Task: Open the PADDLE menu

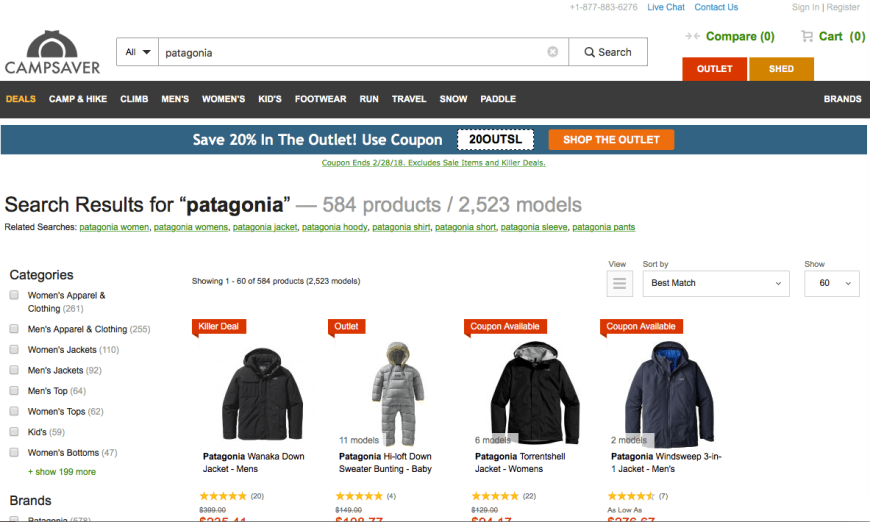Action: 498,99
